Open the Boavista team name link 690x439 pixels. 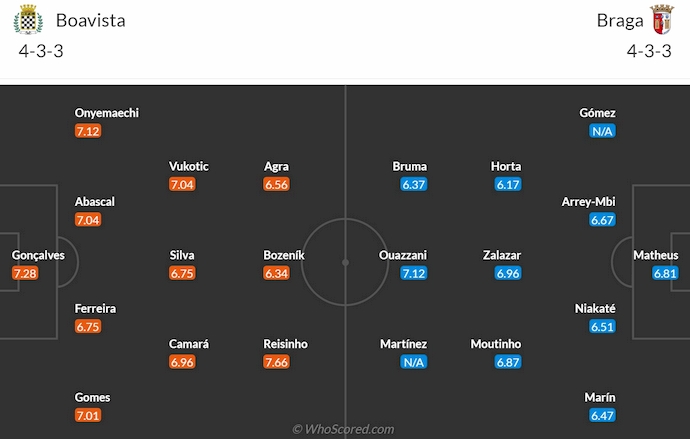(91, 21)
